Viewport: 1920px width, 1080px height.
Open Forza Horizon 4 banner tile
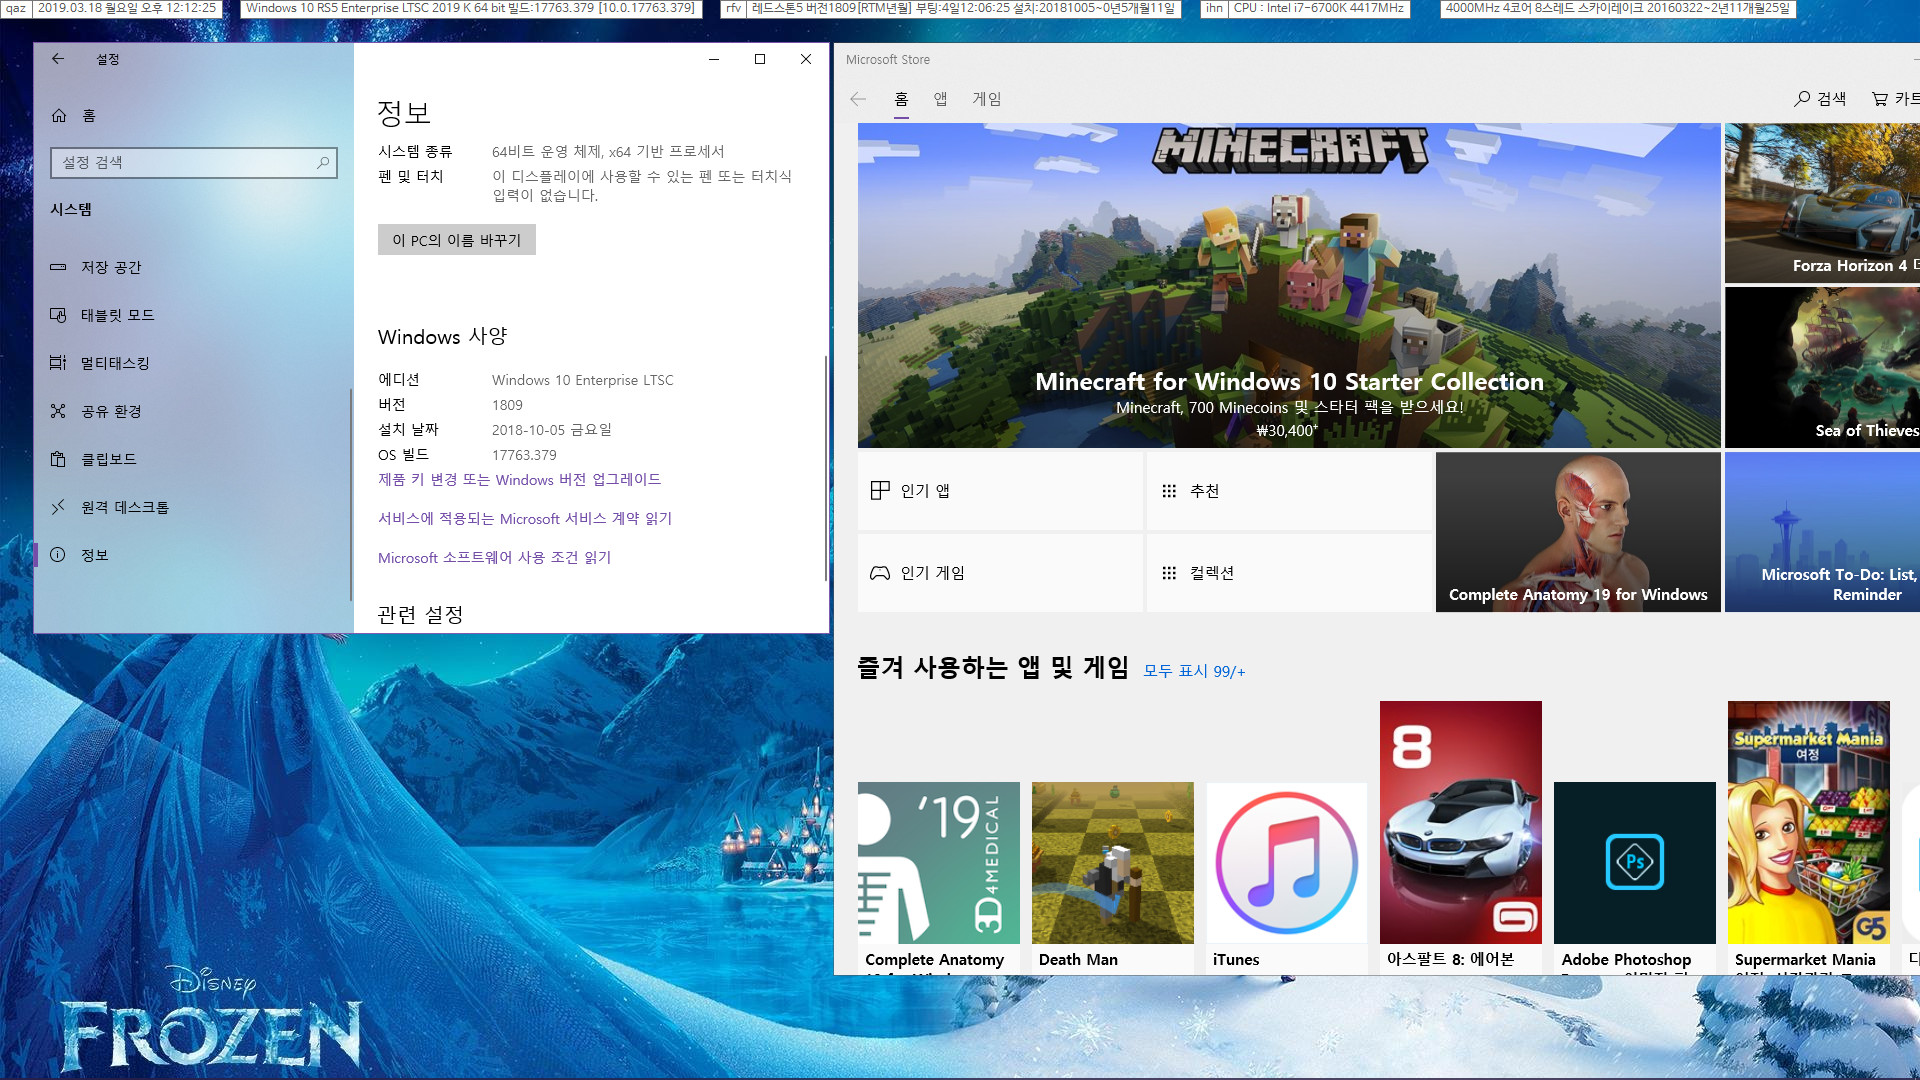pyautogui.click(x=1822, y=203)
